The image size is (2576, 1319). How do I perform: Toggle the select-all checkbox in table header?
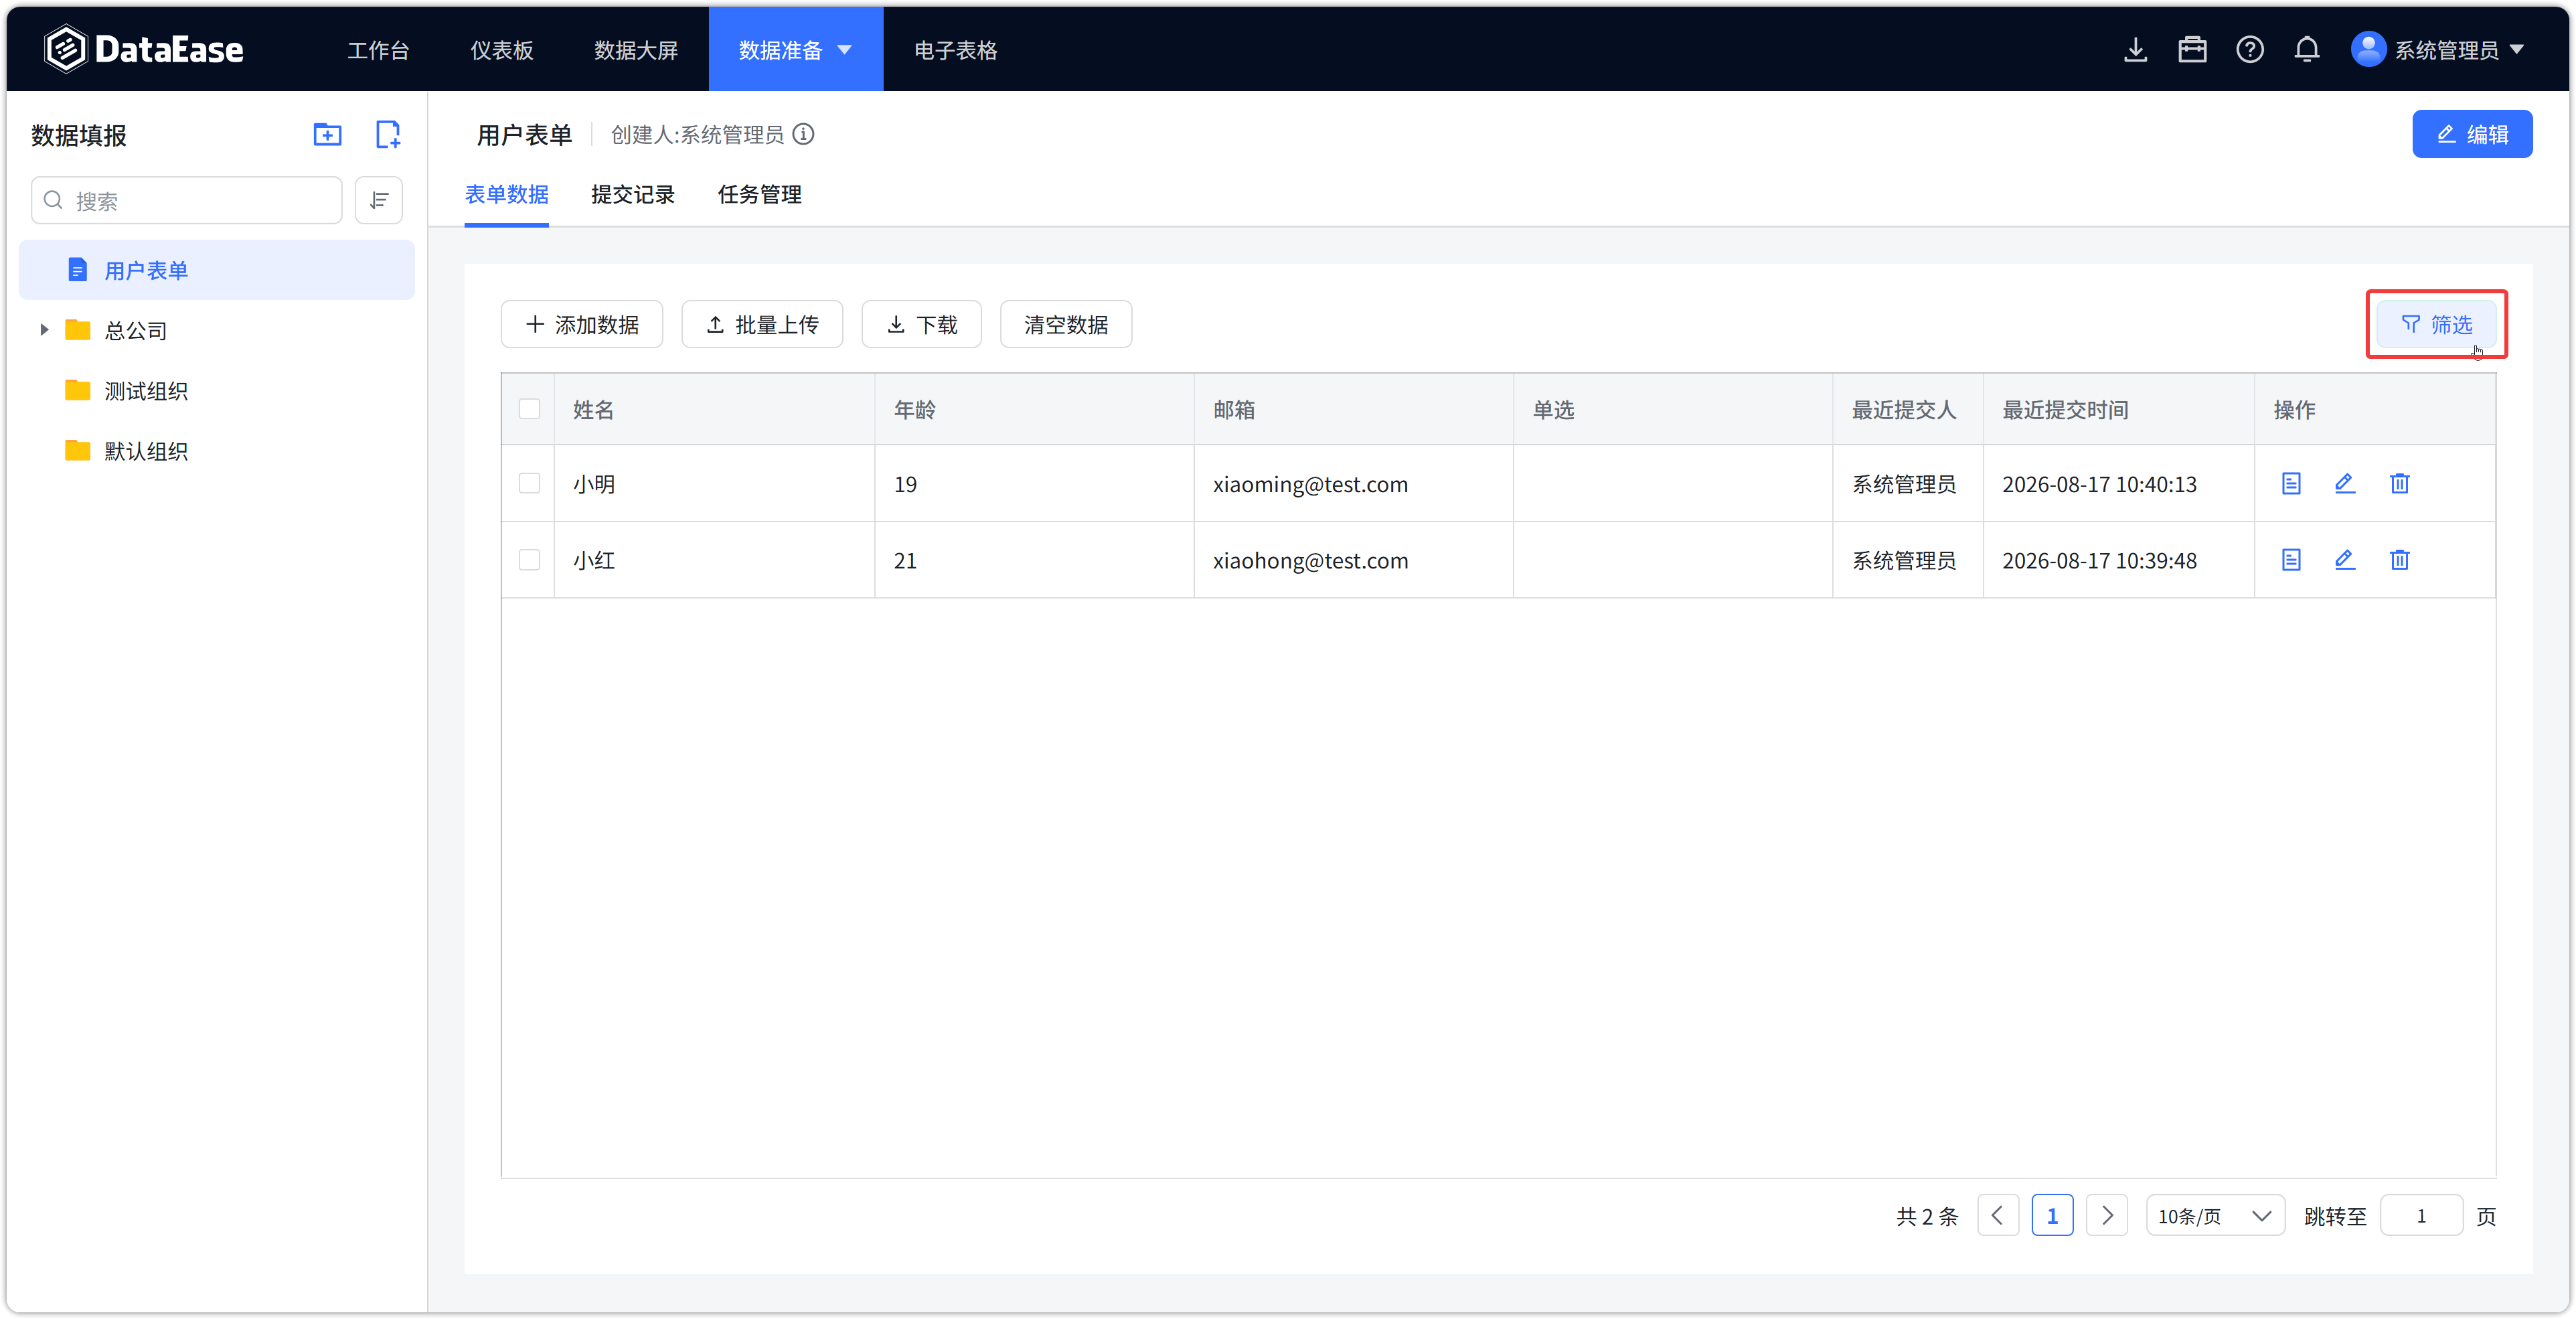coord(529,408)
